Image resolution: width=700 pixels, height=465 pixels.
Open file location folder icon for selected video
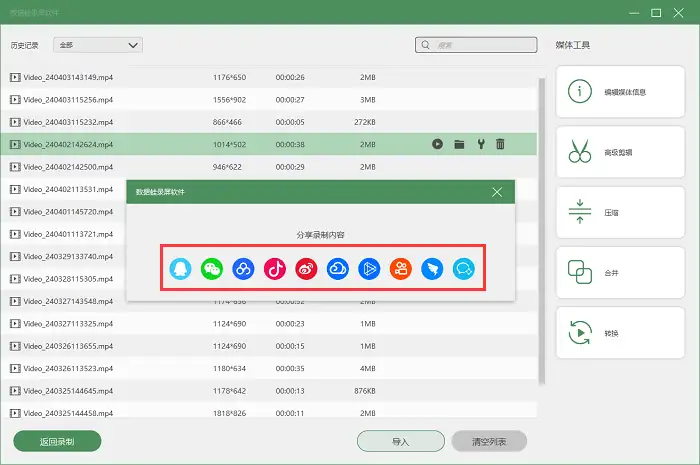point(459,144)
